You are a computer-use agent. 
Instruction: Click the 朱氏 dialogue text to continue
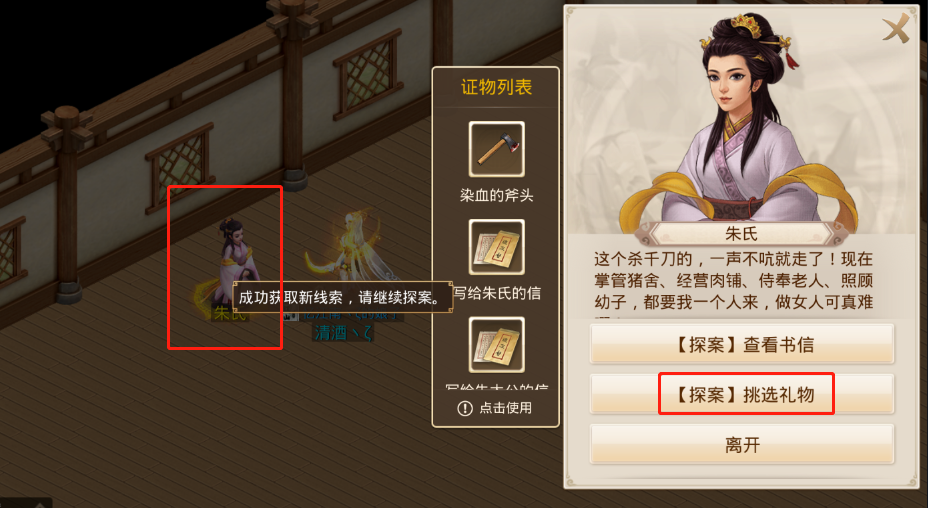point(734,282)
